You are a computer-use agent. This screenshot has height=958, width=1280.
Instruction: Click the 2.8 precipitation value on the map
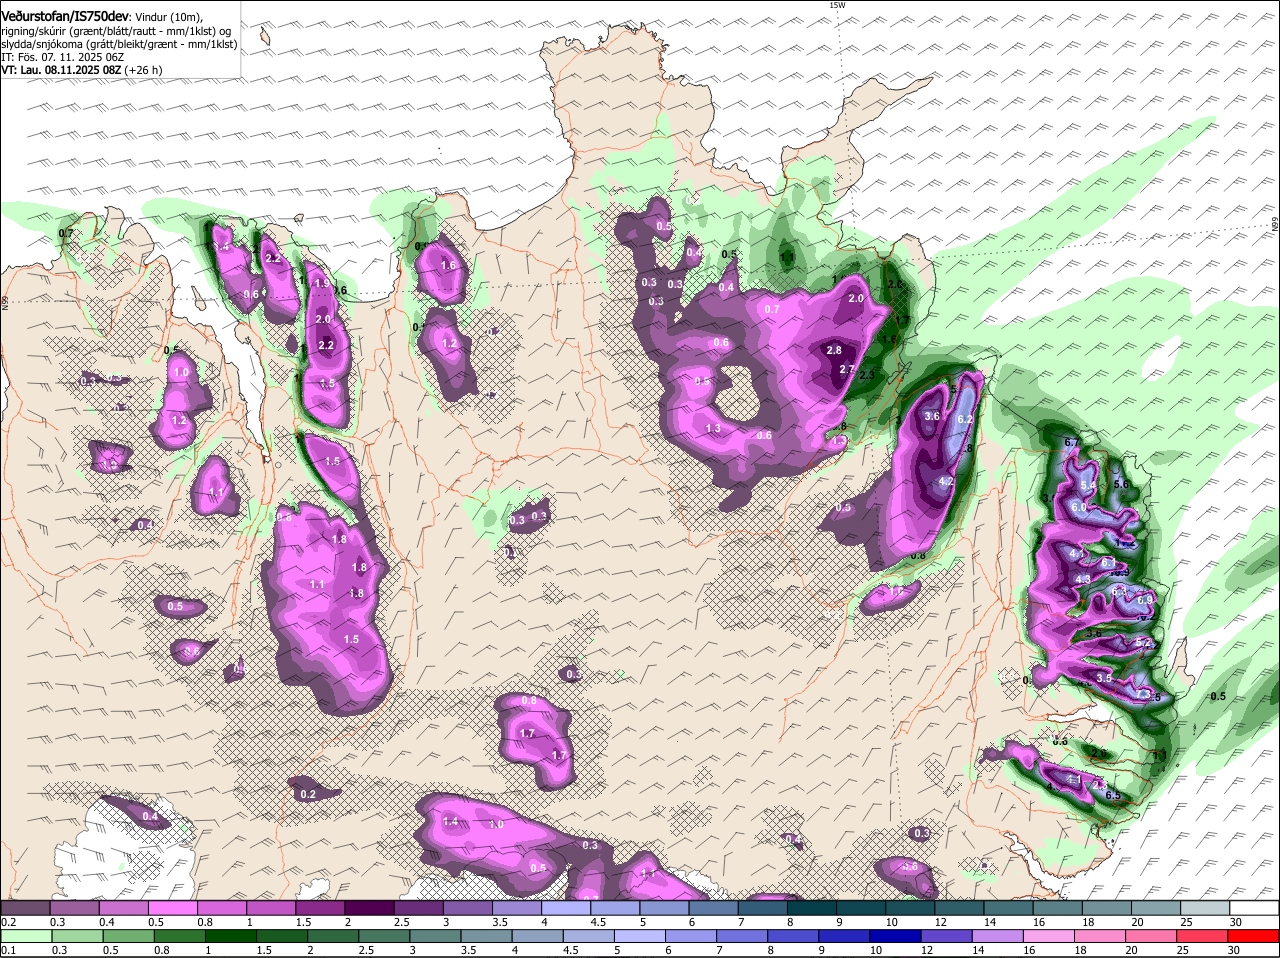click(834, 350)
